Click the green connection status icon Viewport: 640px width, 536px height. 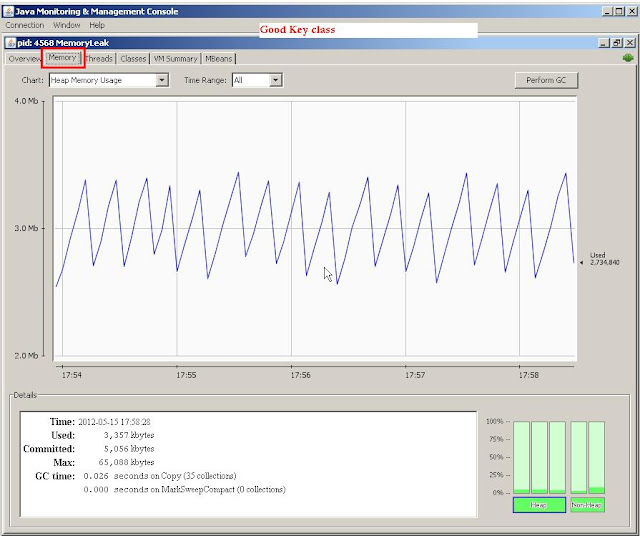[628, 58]
